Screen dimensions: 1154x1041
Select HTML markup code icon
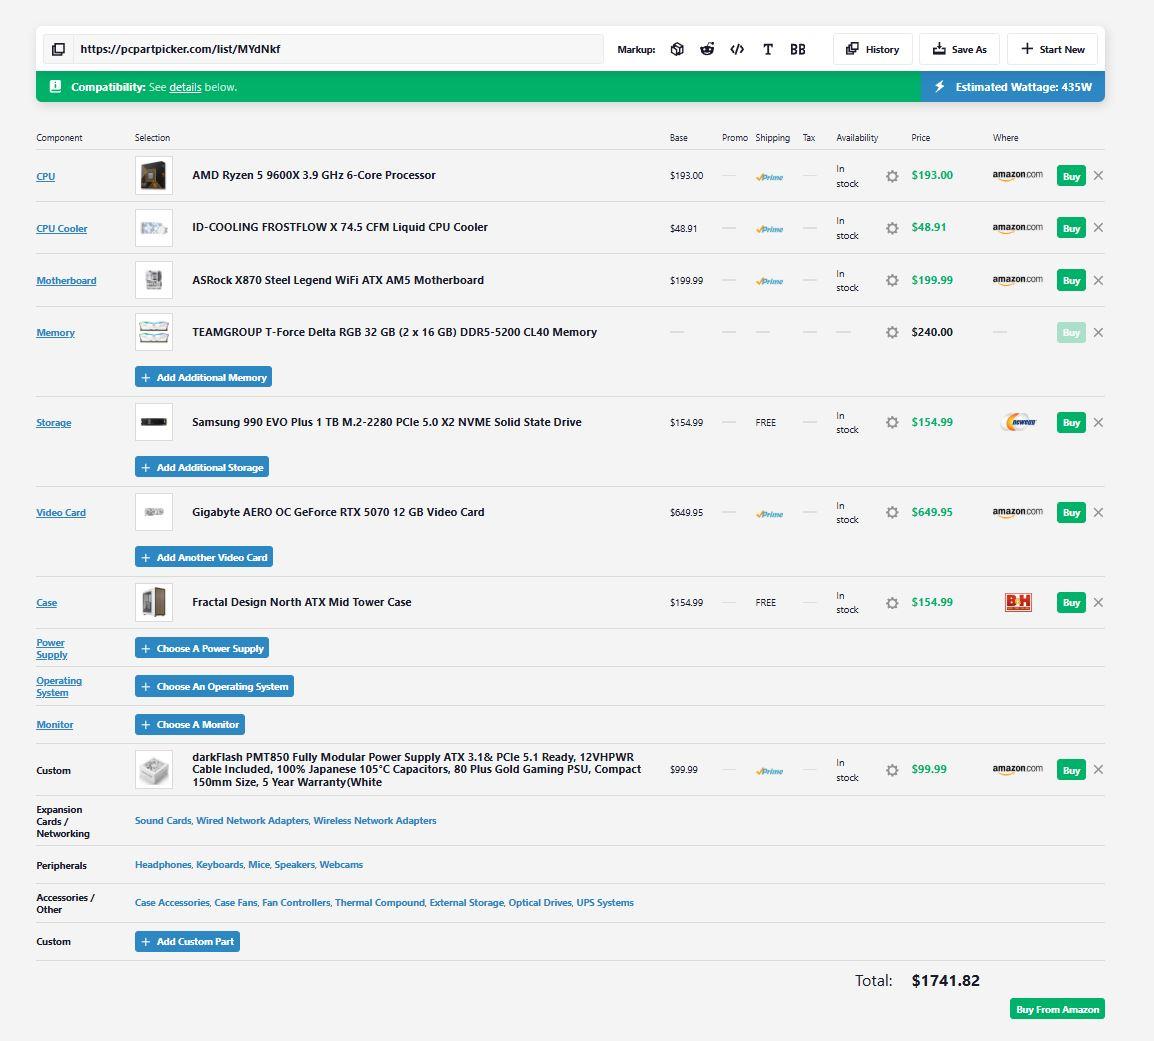pos(737,49)
